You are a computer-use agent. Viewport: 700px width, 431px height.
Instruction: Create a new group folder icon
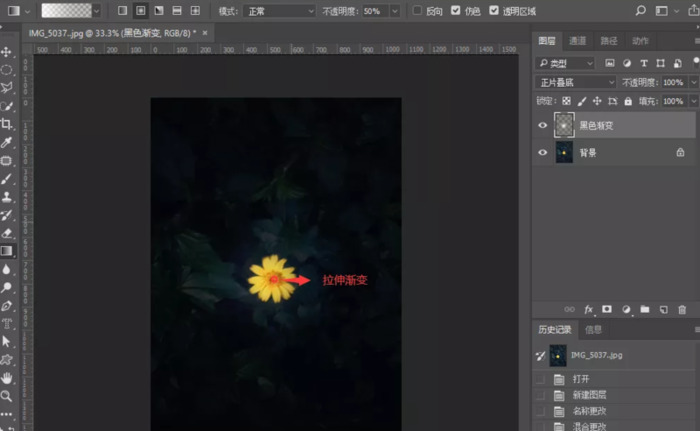tap(645, 309)
